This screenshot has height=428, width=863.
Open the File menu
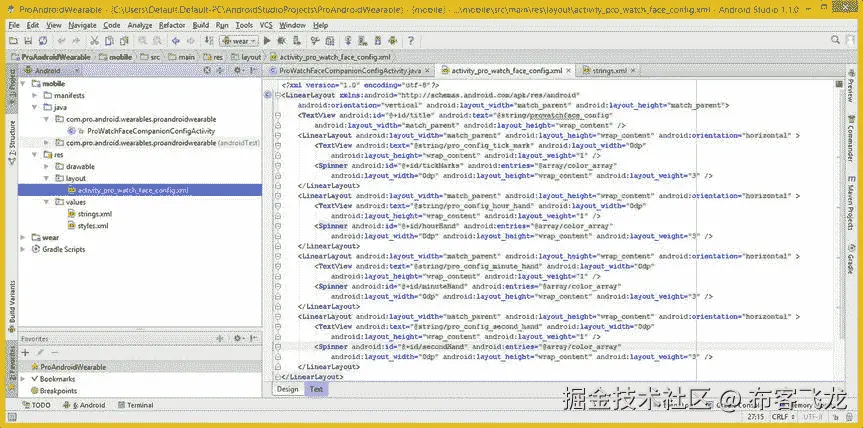(14, 25)
